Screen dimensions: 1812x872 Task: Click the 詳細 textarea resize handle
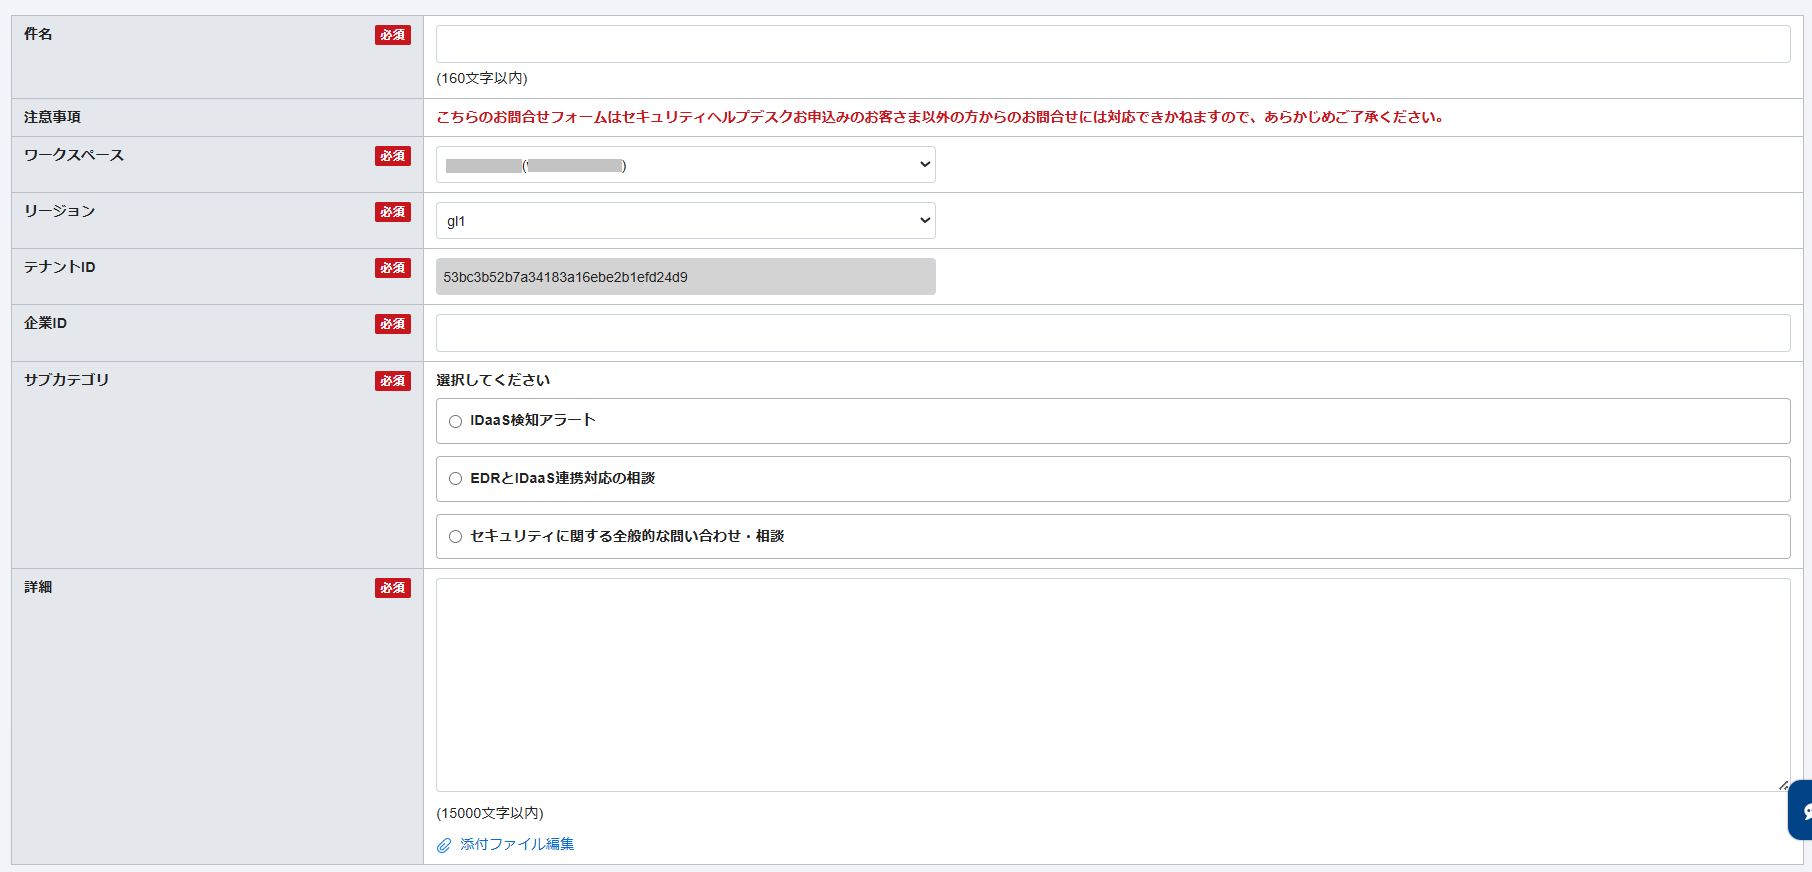tap(1783, 785)
